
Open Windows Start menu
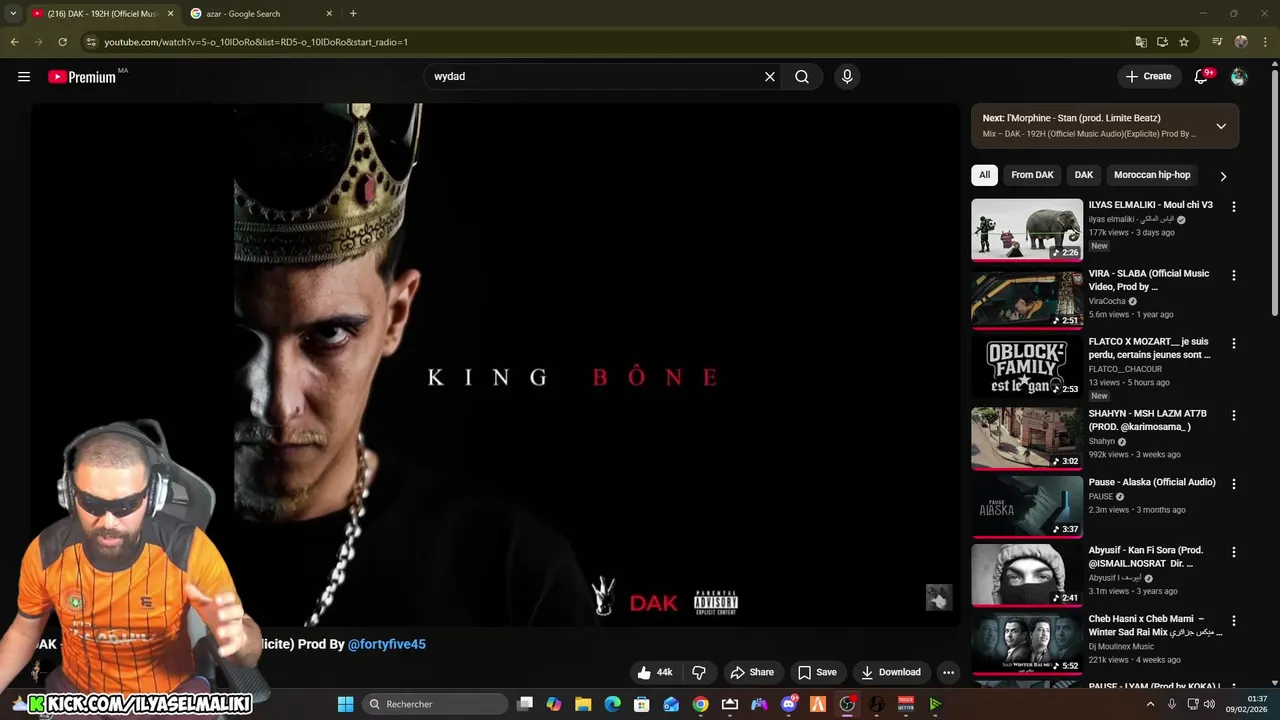tap(345, 704)
